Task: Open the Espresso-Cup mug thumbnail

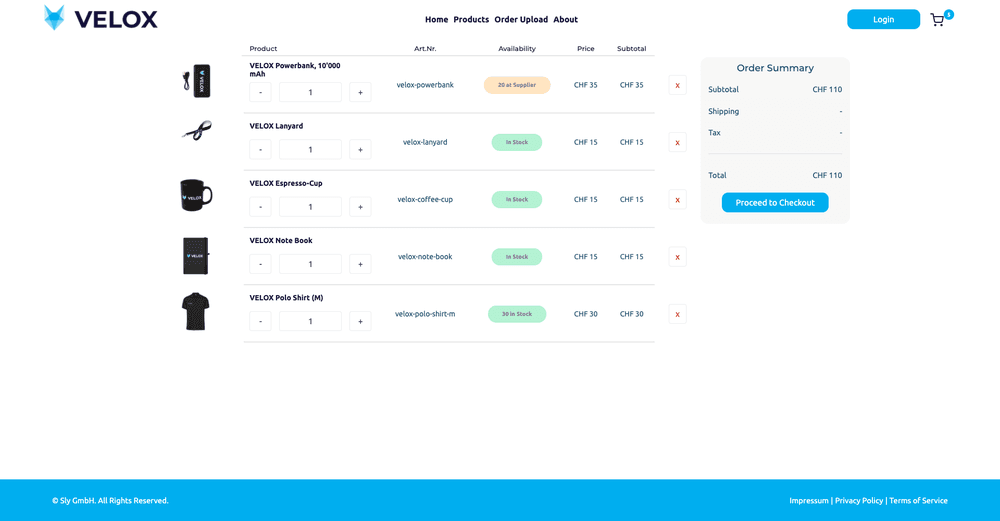Action: coord(196,194)
